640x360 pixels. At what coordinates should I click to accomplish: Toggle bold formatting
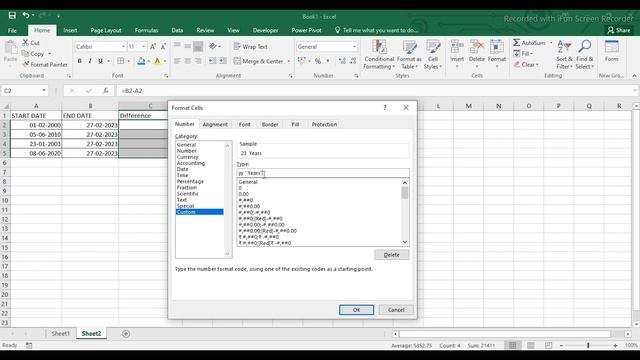tap(80, 61)
